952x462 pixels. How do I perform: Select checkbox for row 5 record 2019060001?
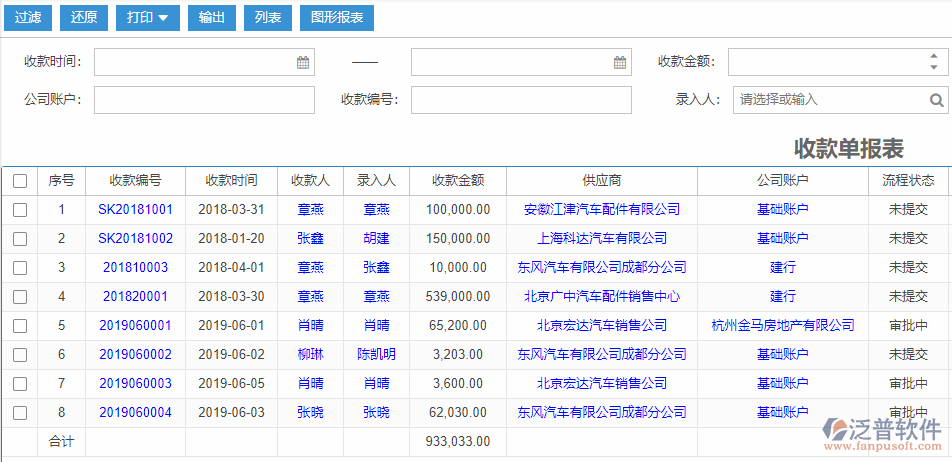pos(20,326)
